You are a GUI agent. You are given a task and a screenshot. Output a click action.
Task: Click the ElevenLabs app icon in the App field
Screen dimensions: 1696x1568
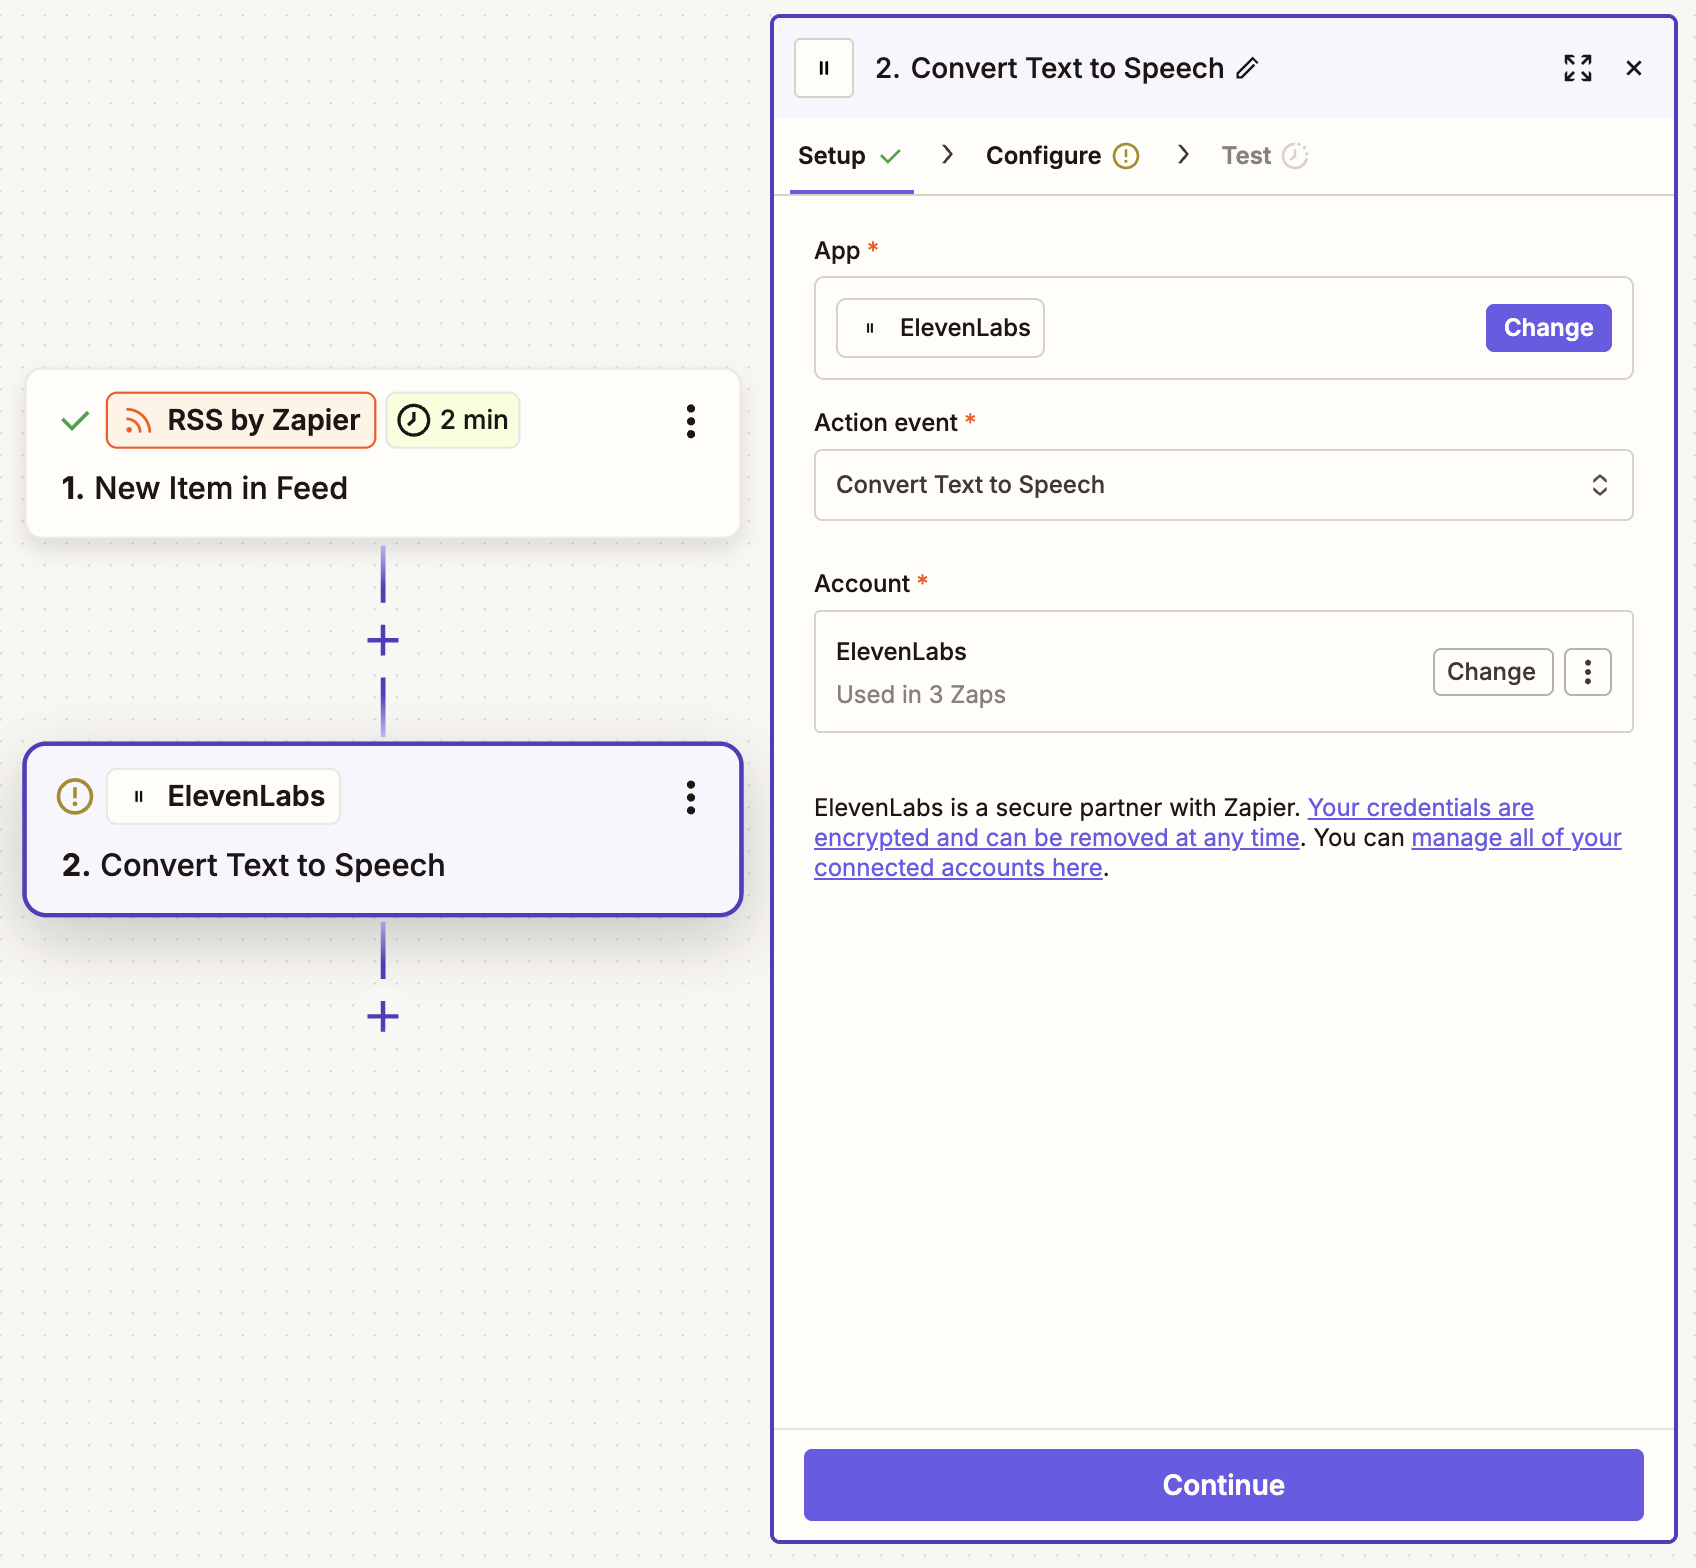(x=870, y=327)
